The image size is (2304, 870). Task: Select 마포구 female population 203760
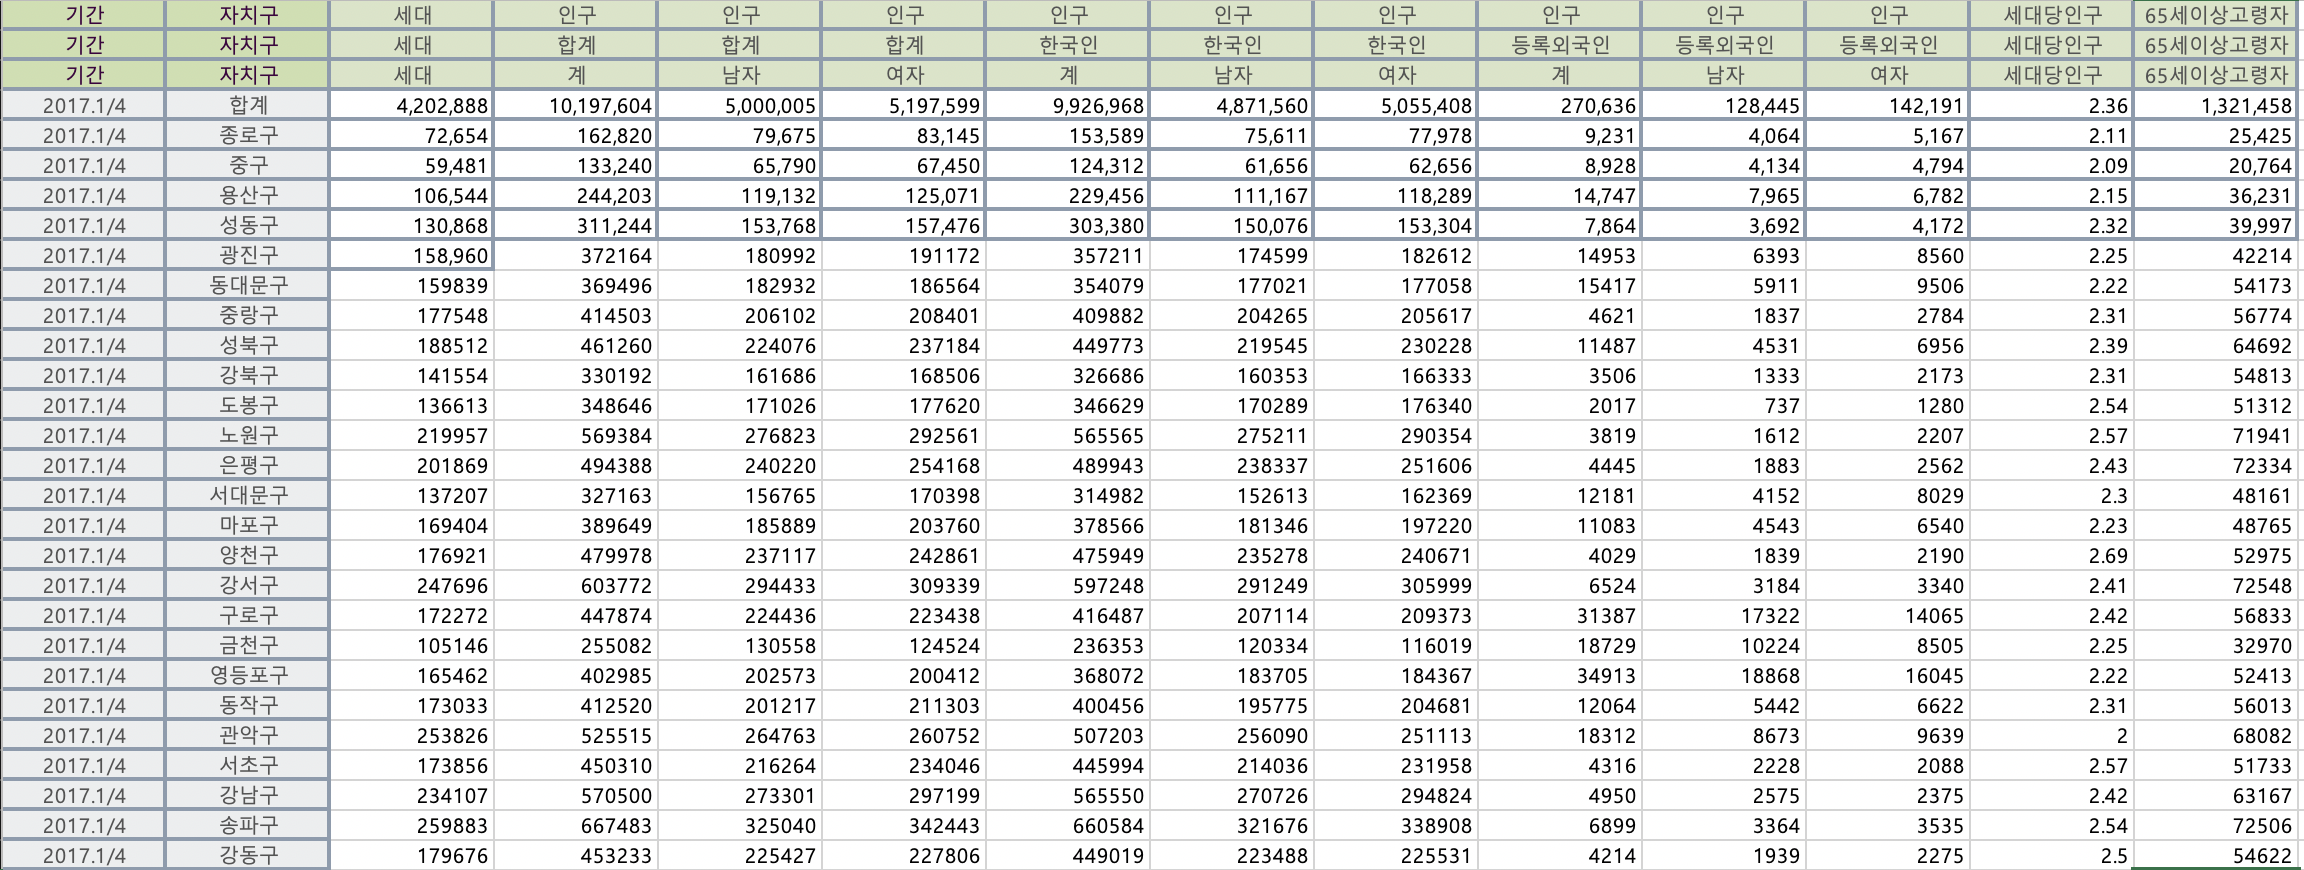[x=903, y=525]
